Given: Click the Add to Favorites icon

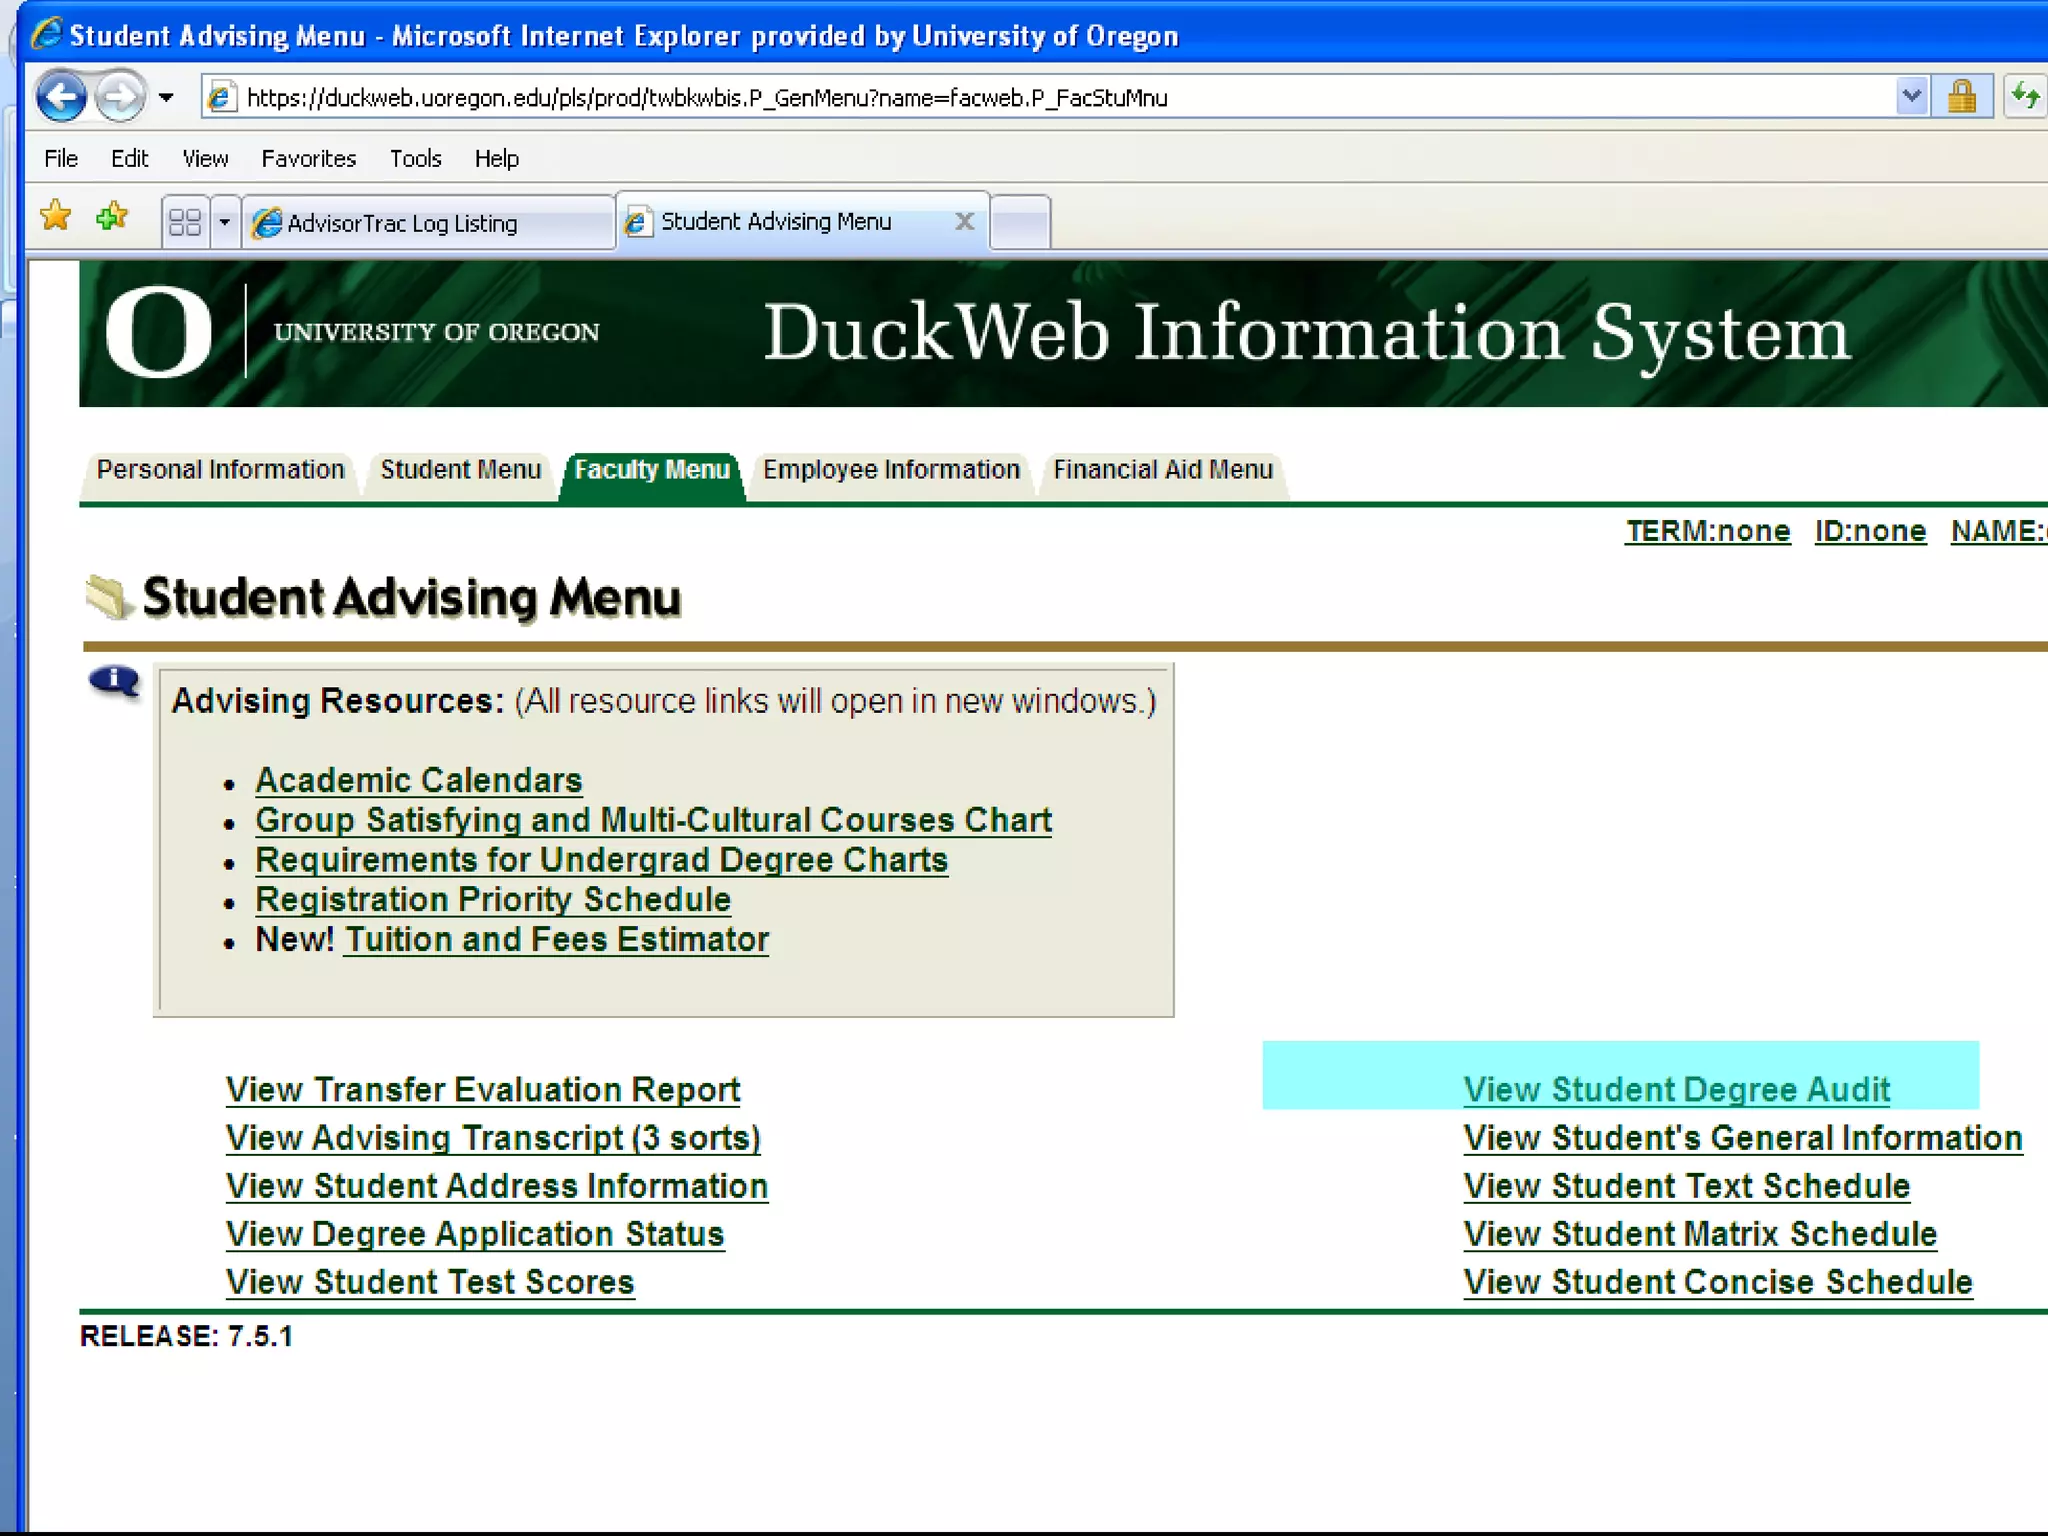Looking at the screenshot, I should tap(112, 216).
